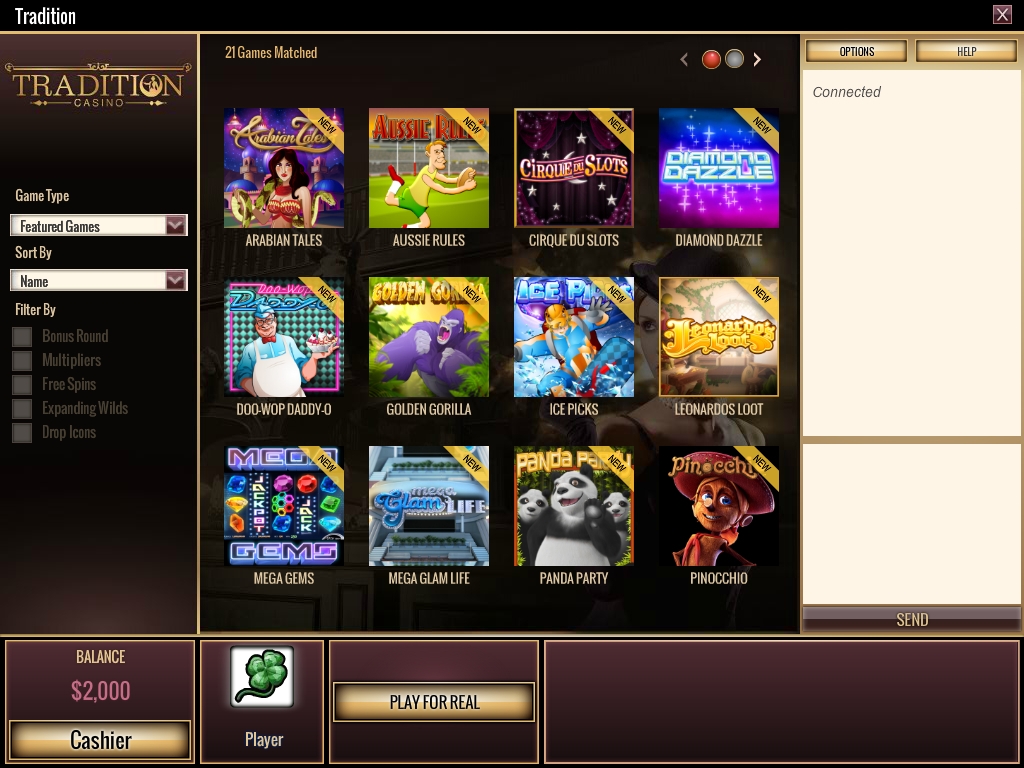
Task: Enable the Bonus Round filter checkbox
Action: pos(22,336)
